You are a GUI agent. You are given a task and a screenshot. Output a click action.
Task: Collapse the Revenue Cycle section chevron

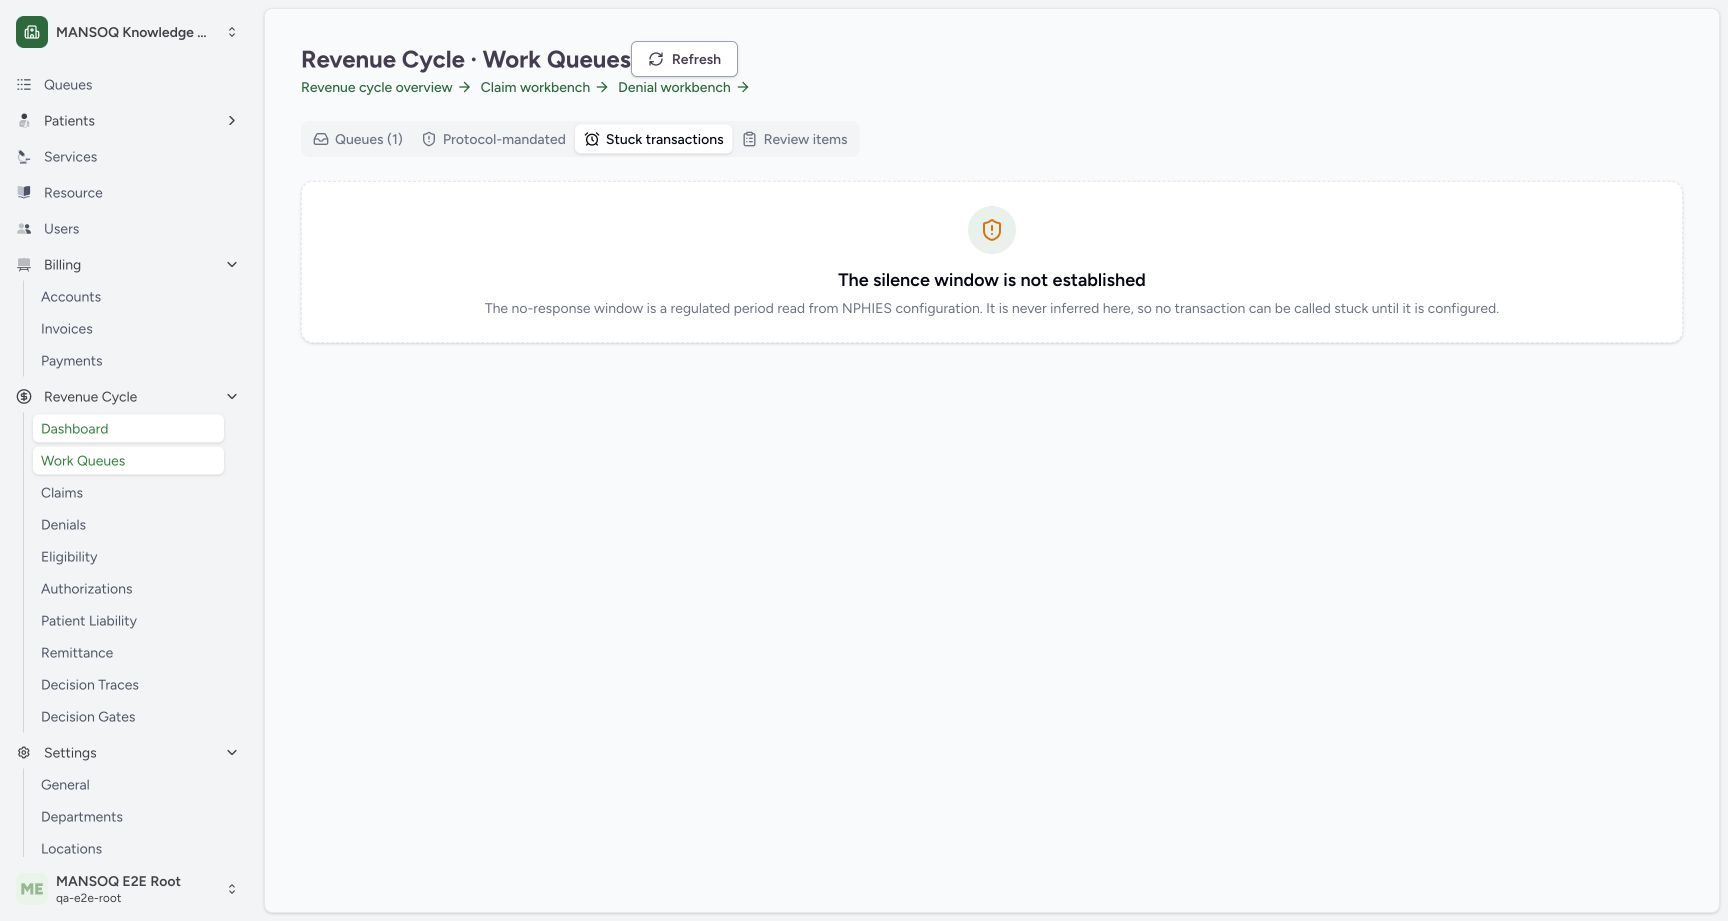click(232, 397)
